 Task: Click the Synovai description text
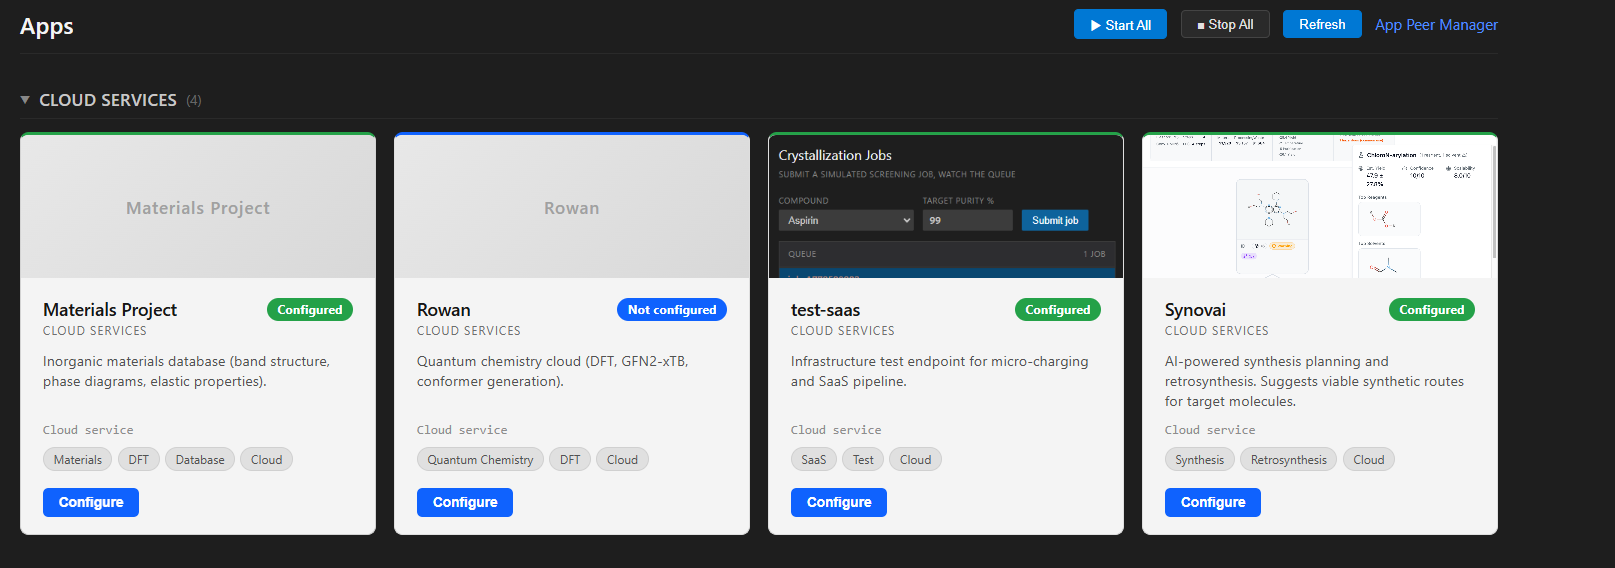pos(1314,381)
